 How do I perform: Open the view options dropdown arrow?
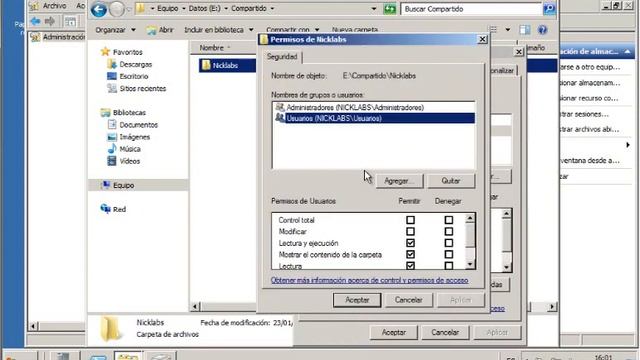click(507, 30)
